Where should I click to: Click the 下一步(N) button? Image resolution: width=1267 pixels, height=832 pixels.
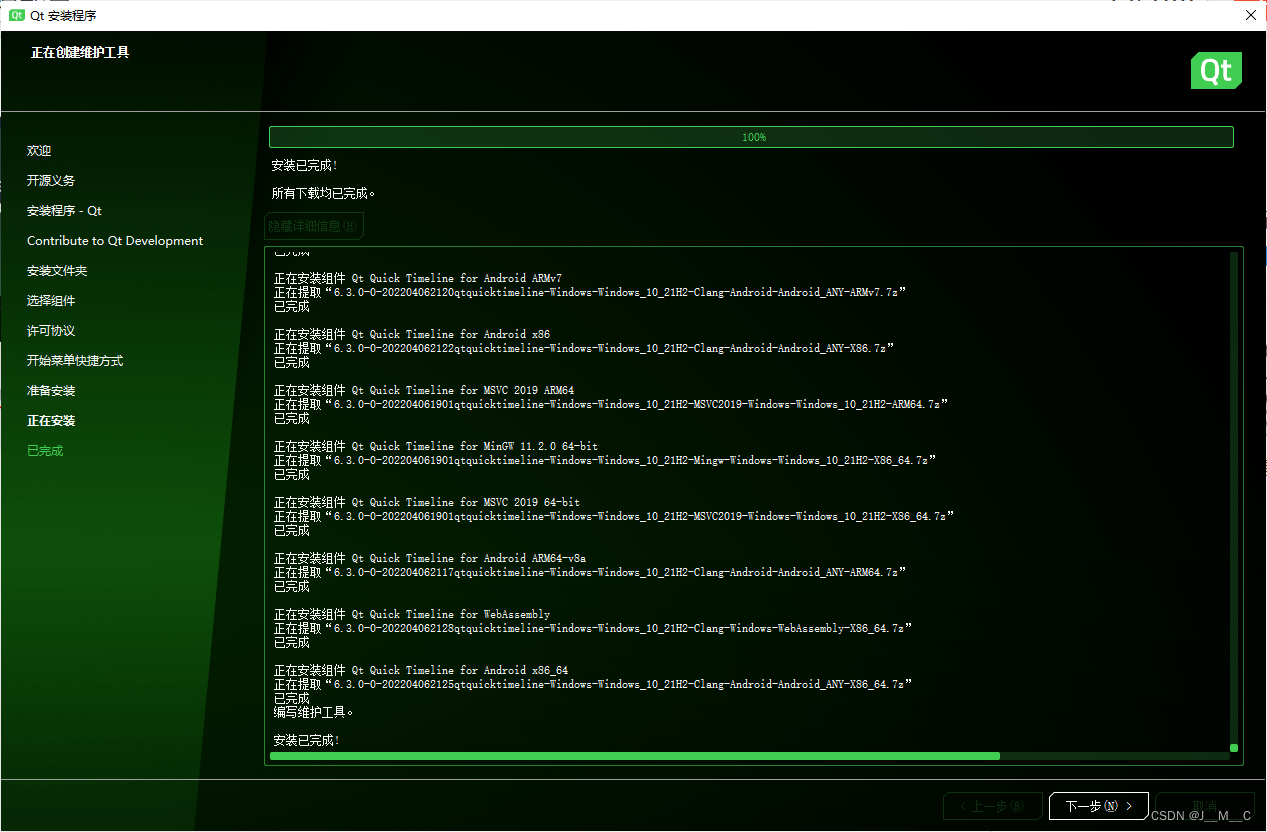tap(1099, 806)
